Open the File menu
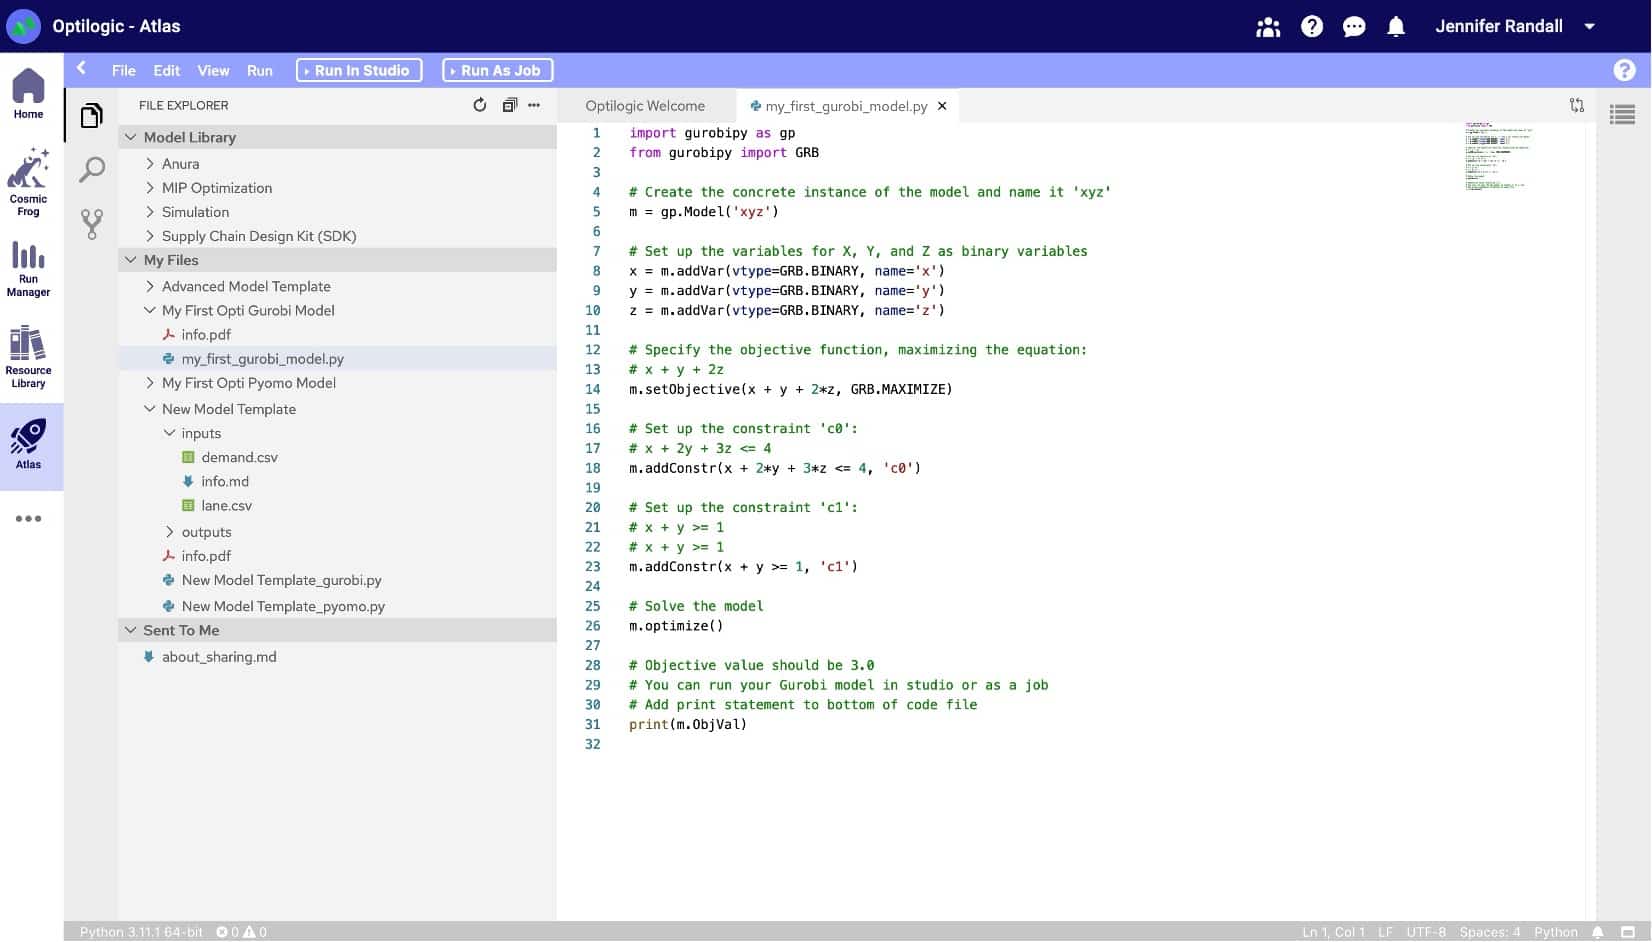1652x942 pixels. pos(124,71)
